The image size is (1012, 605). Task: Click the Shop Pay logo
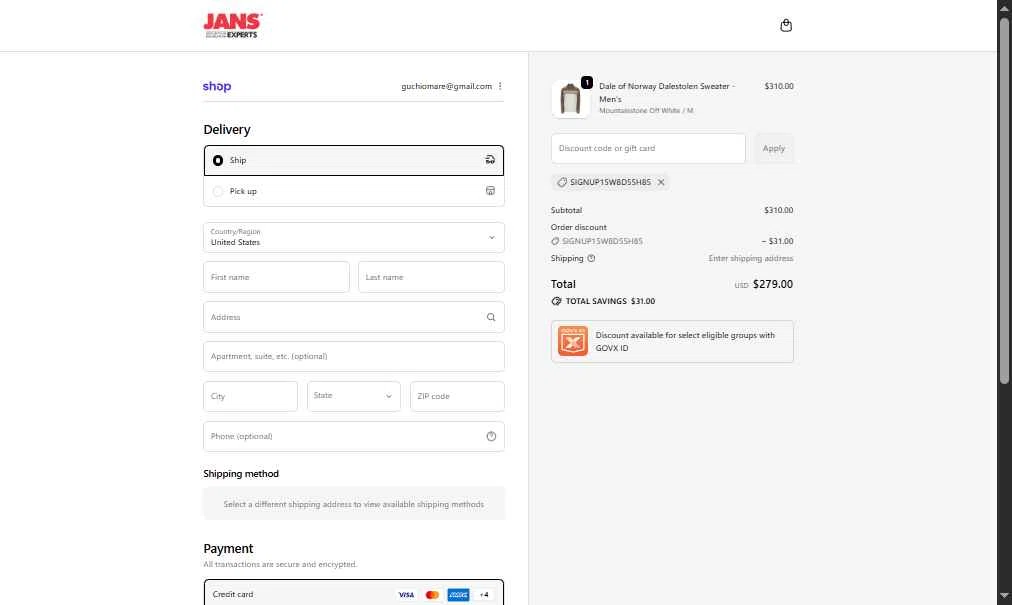tap(217, 86)
